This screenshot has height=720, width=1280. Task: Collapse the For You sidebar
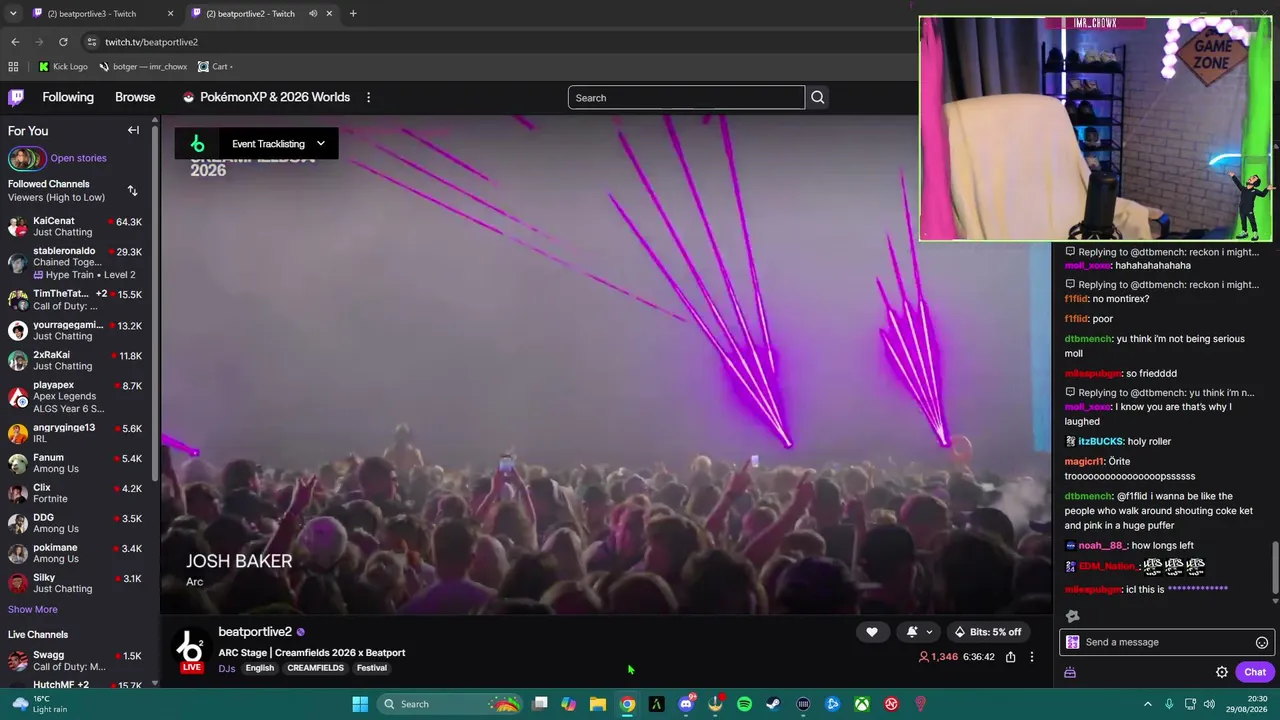coord(133,130)
